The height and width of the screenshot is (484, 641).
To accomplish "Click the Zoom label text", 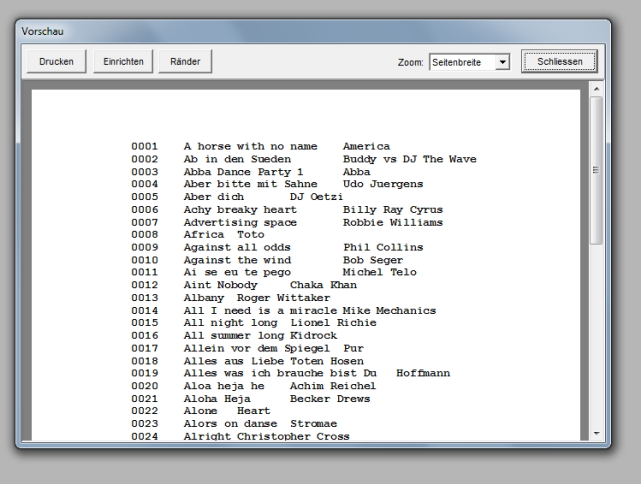I will tap(410, 63).
